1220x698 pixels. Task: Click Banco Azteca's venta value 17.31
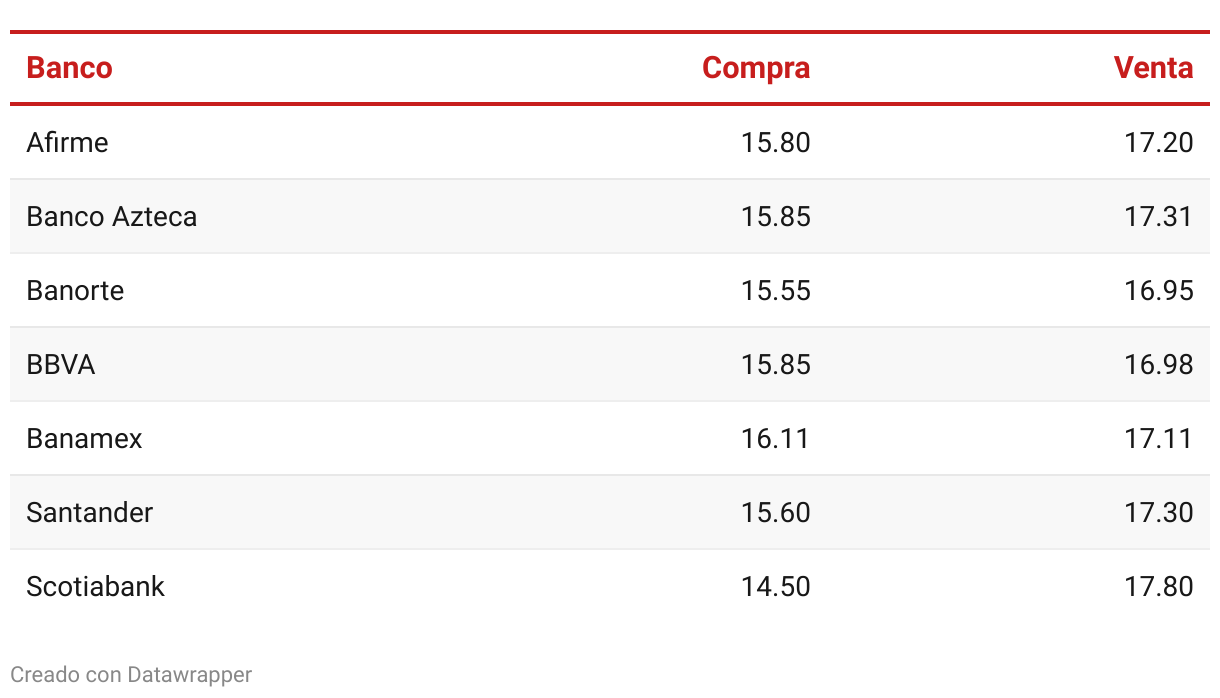pyautogui.click(x=1159, y=216)
